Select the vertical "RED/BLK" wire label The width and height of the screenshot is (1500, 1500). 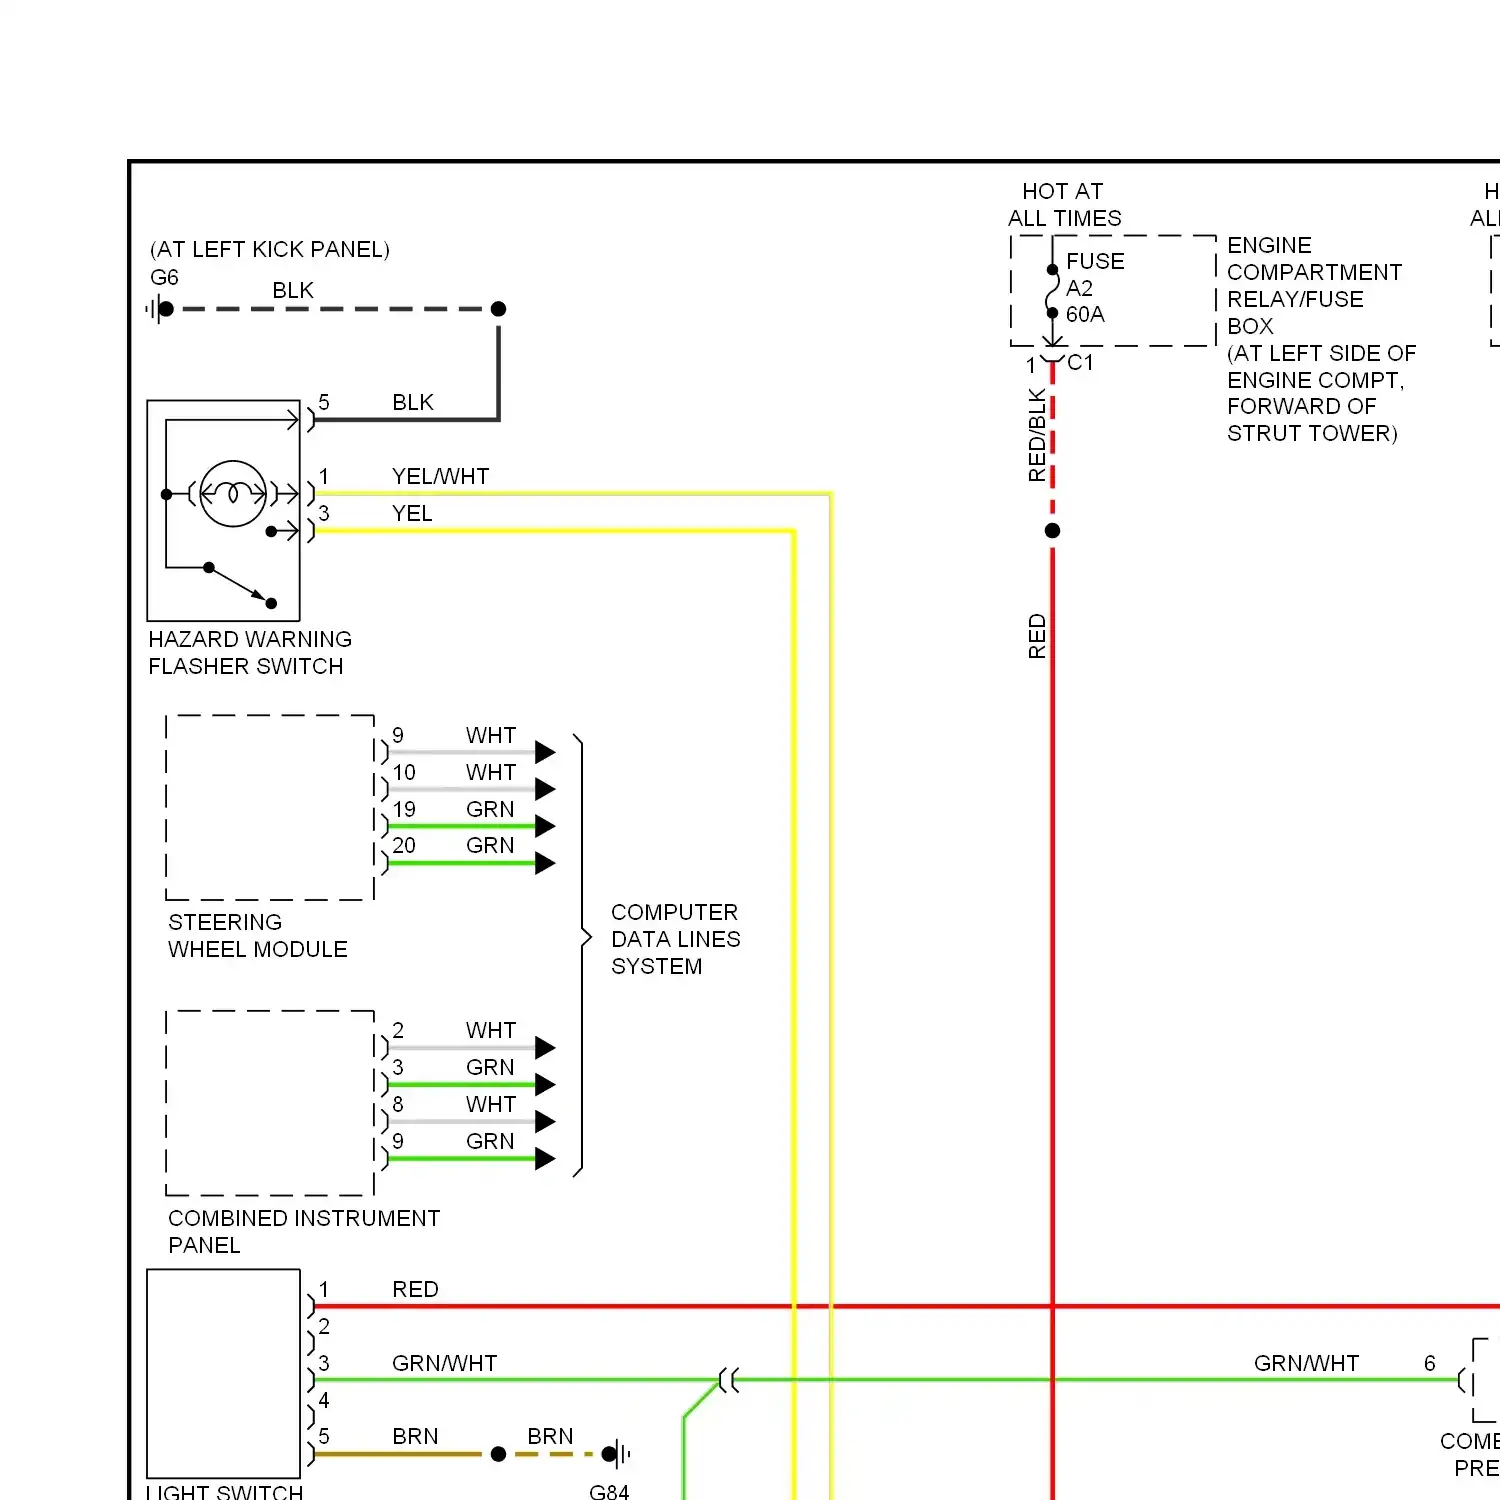(1037, 435)
